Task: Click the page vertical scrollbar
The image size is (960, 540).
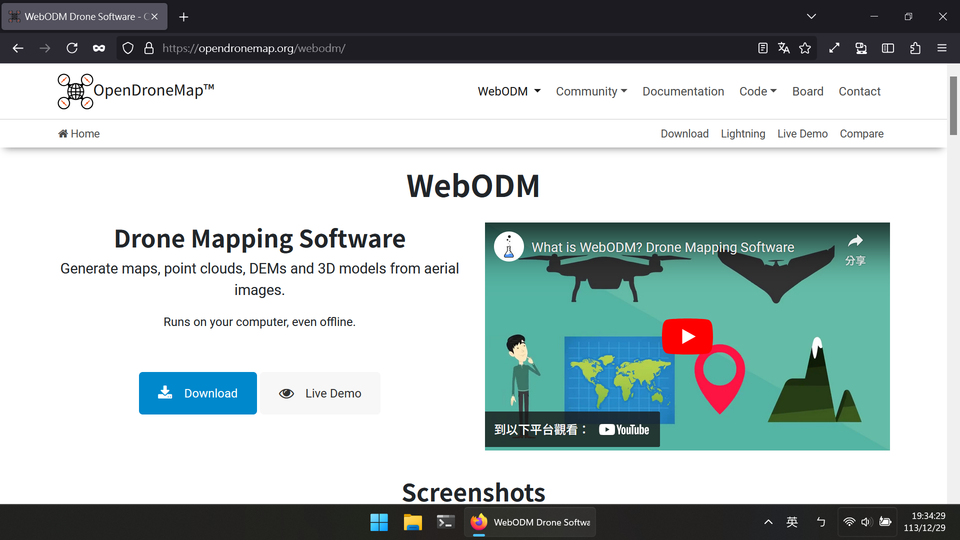Action: (x=953, y=105)
